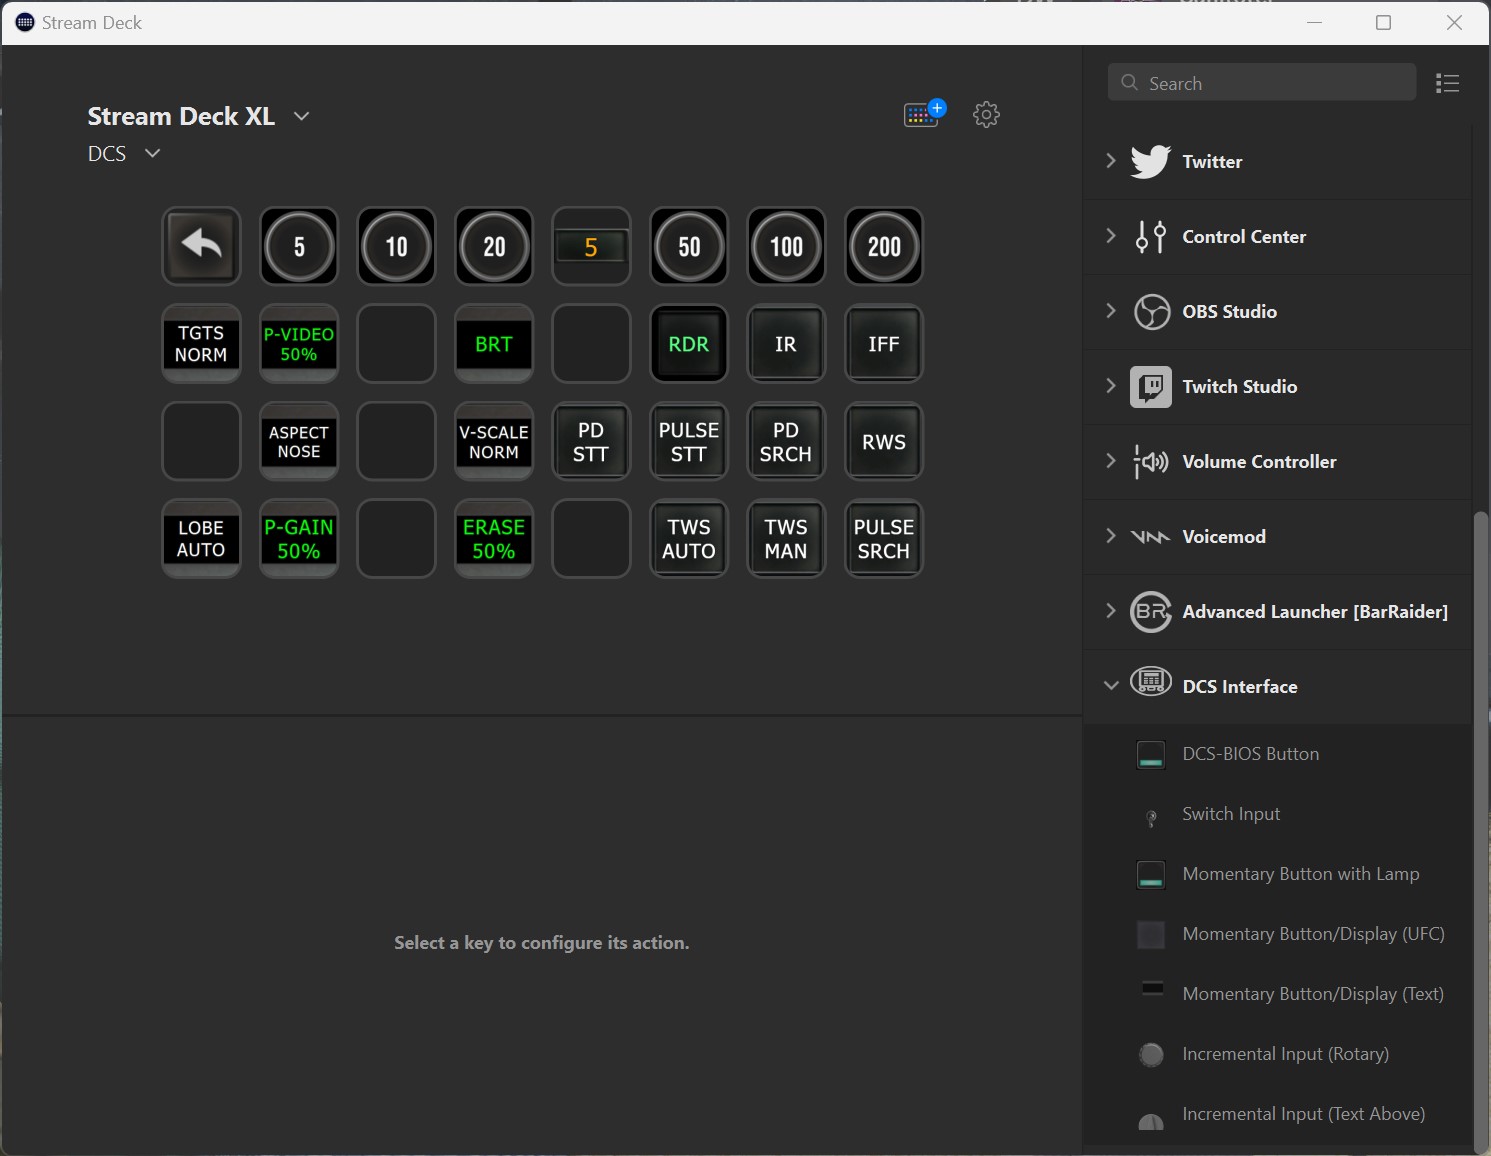Image resolution: width=1491 pixels, height=1156 pixels.
Task: Open the Stream Deck Store keyboard icon
Action: point(924,114)
